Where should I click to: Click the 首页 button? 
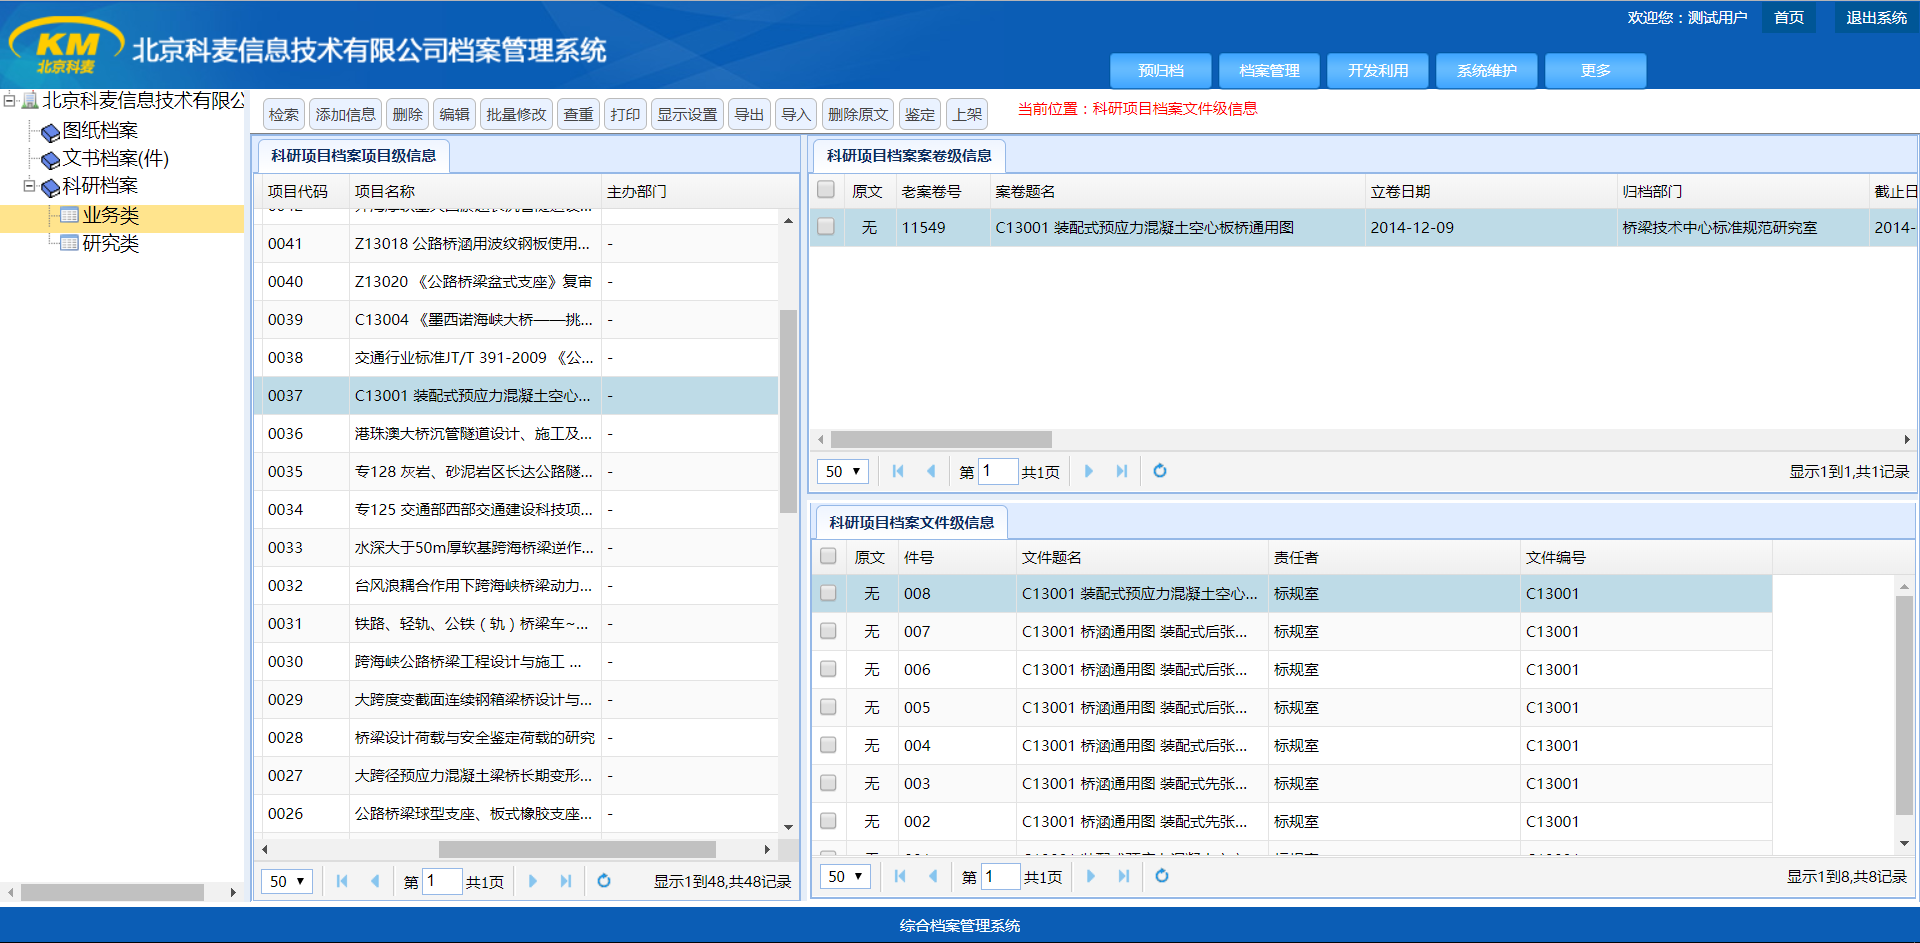coord(1789,18)
